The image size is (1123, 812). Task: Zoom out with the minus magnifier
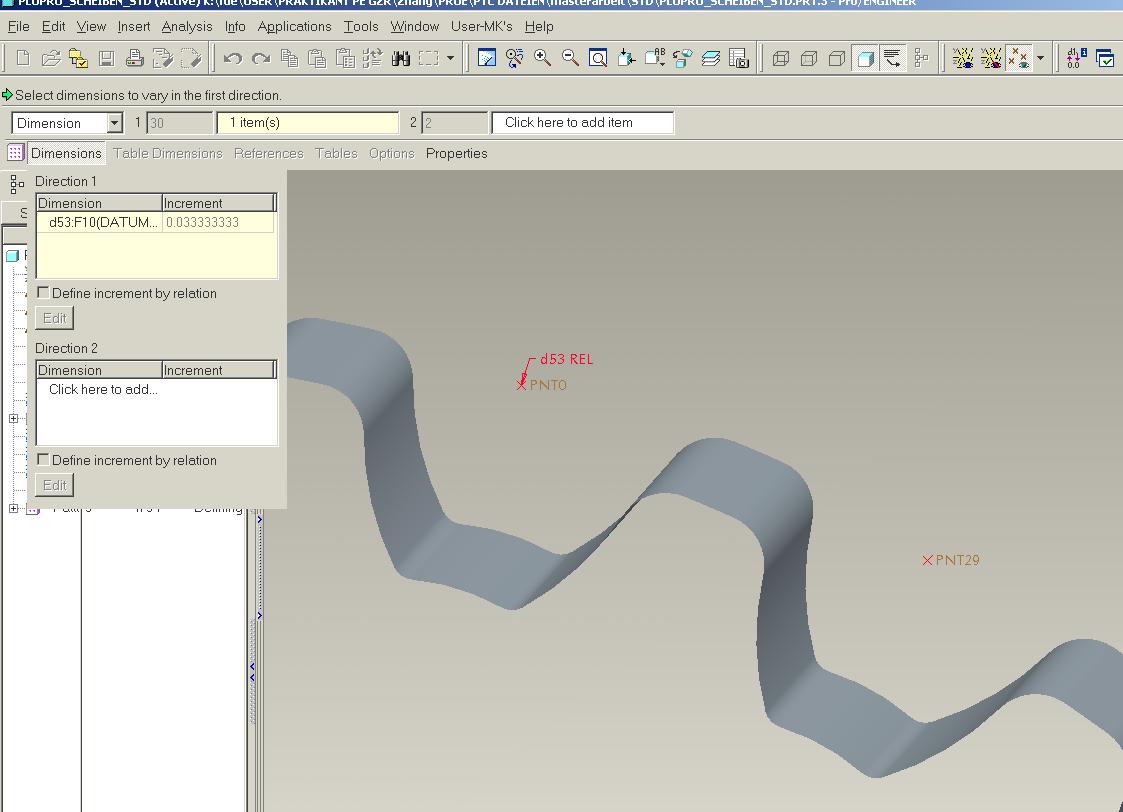tap(570, 58)
